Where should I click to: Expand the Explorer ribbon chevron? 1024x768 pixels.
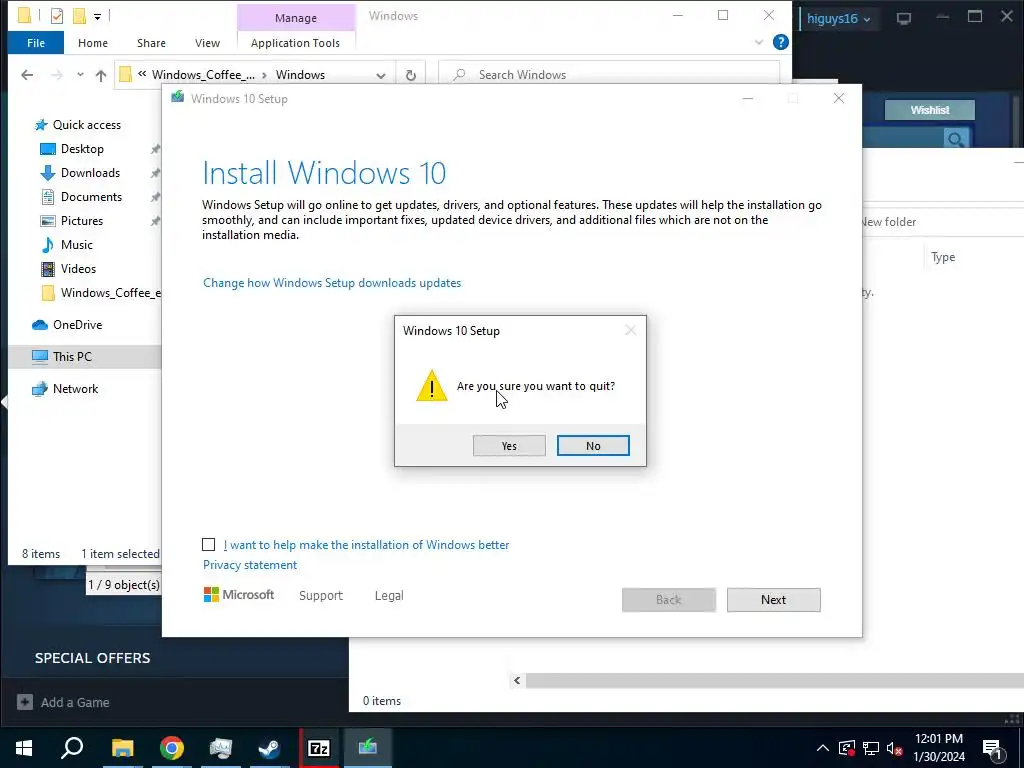759,42
